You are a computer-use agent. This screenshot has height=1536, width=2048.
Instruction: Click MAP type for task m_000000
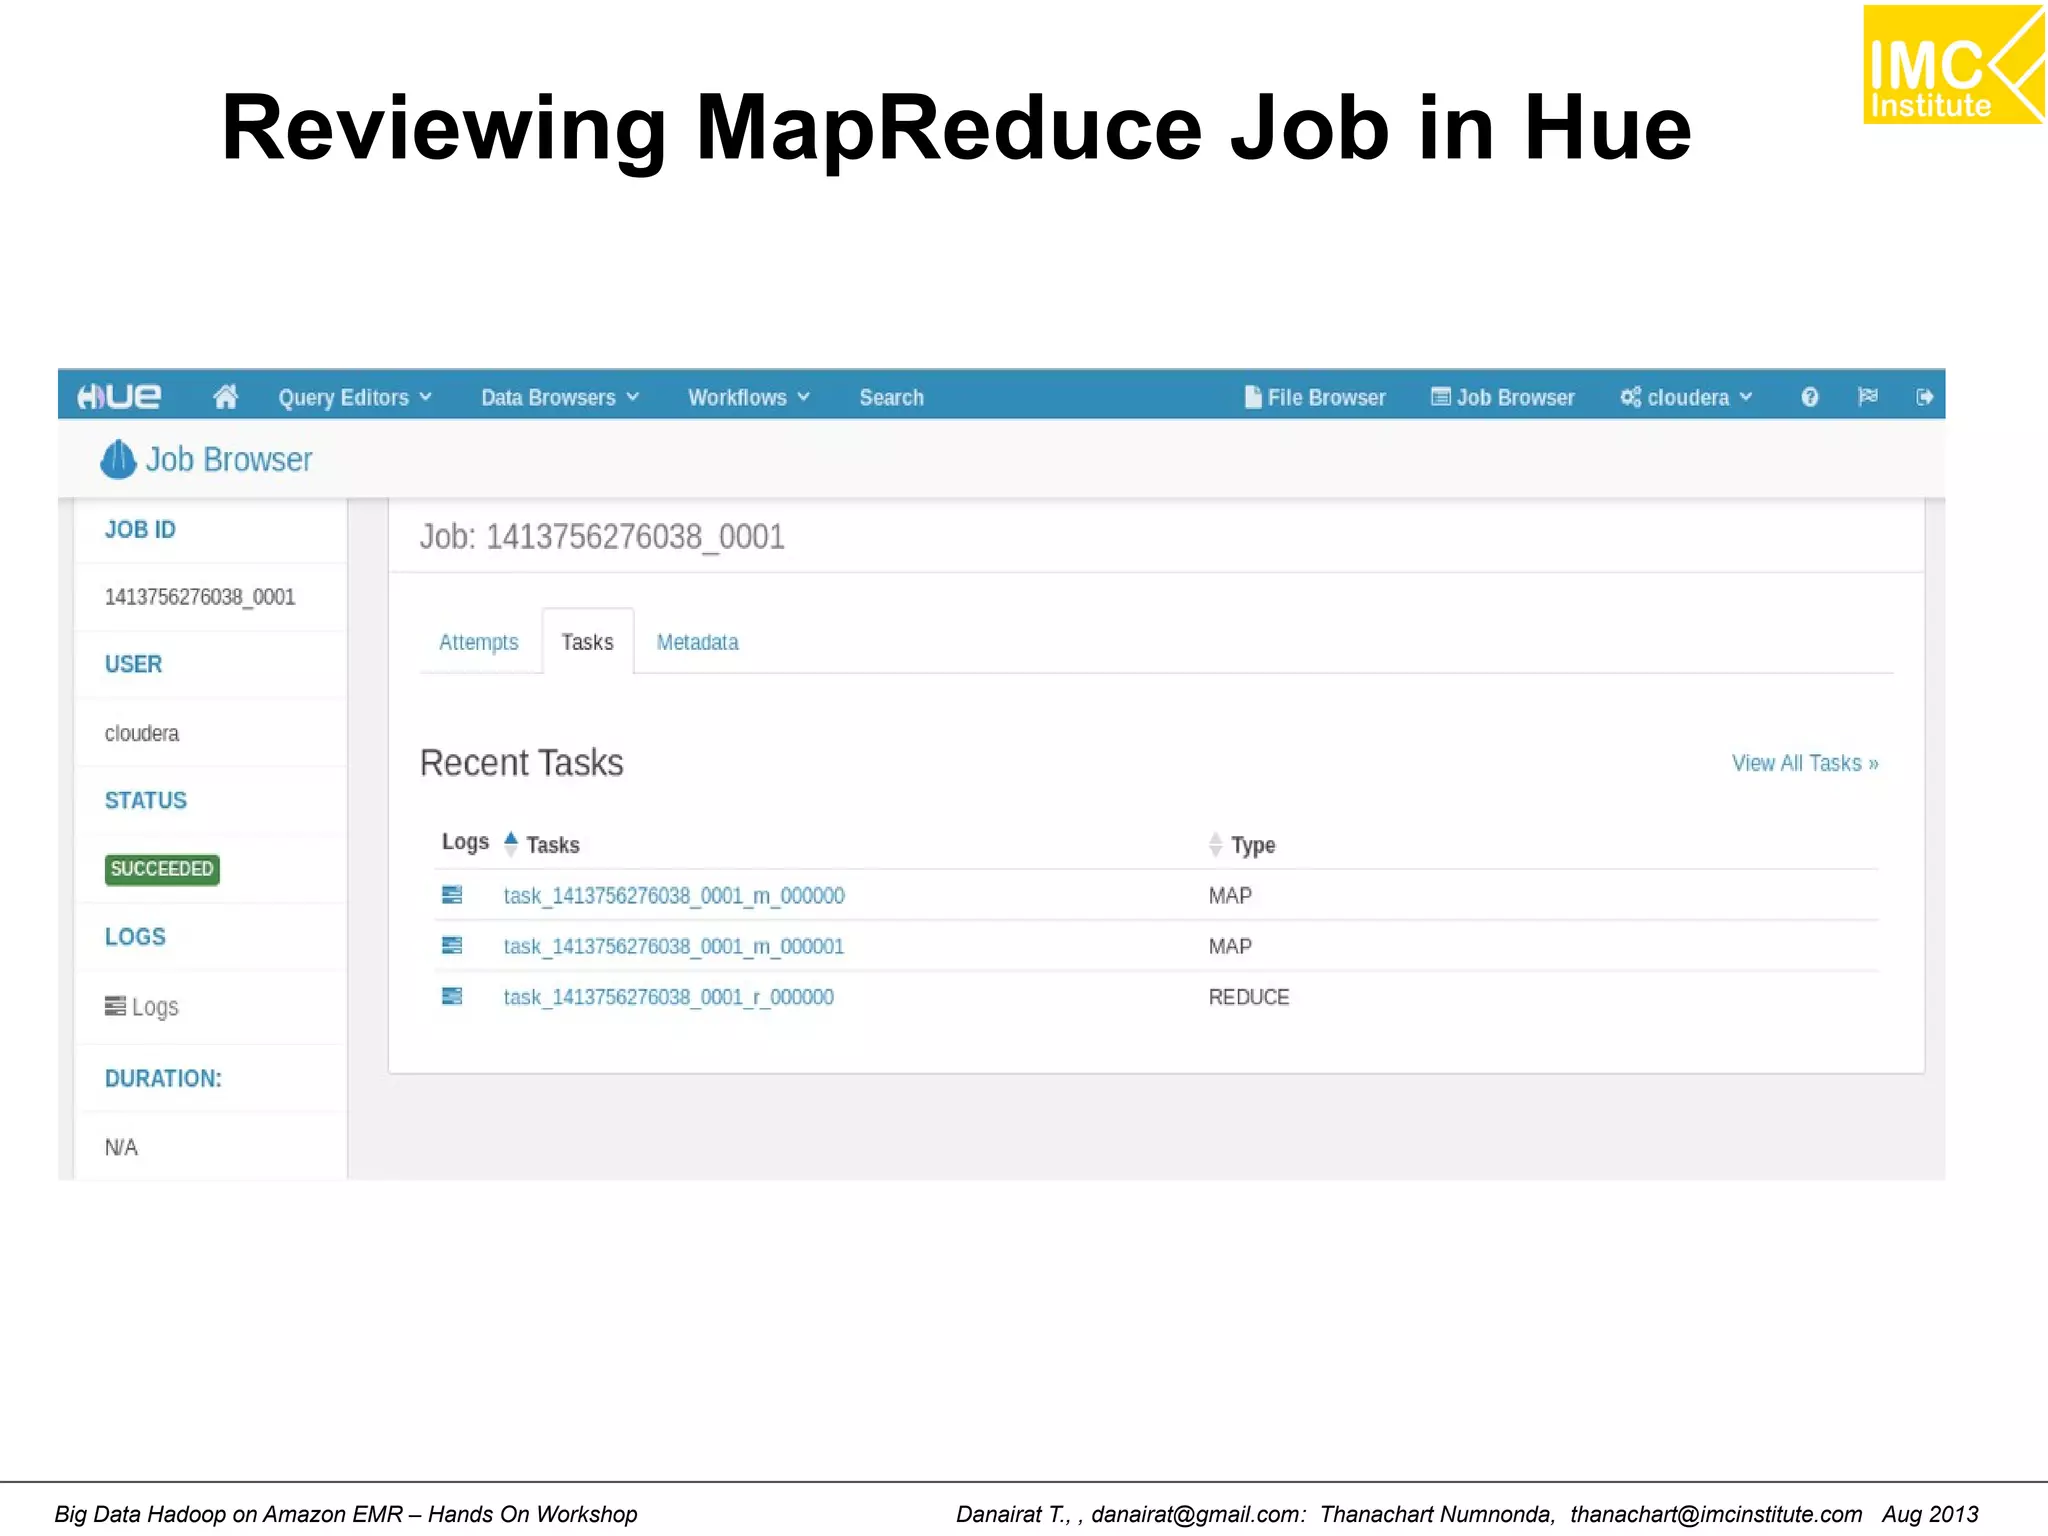pyautogui.click(x=1230, y=896)
